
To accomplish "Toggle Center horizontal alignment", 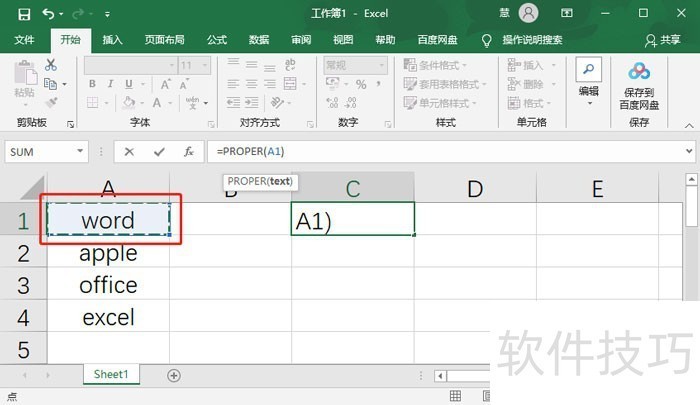I will (x=251, y=84).
